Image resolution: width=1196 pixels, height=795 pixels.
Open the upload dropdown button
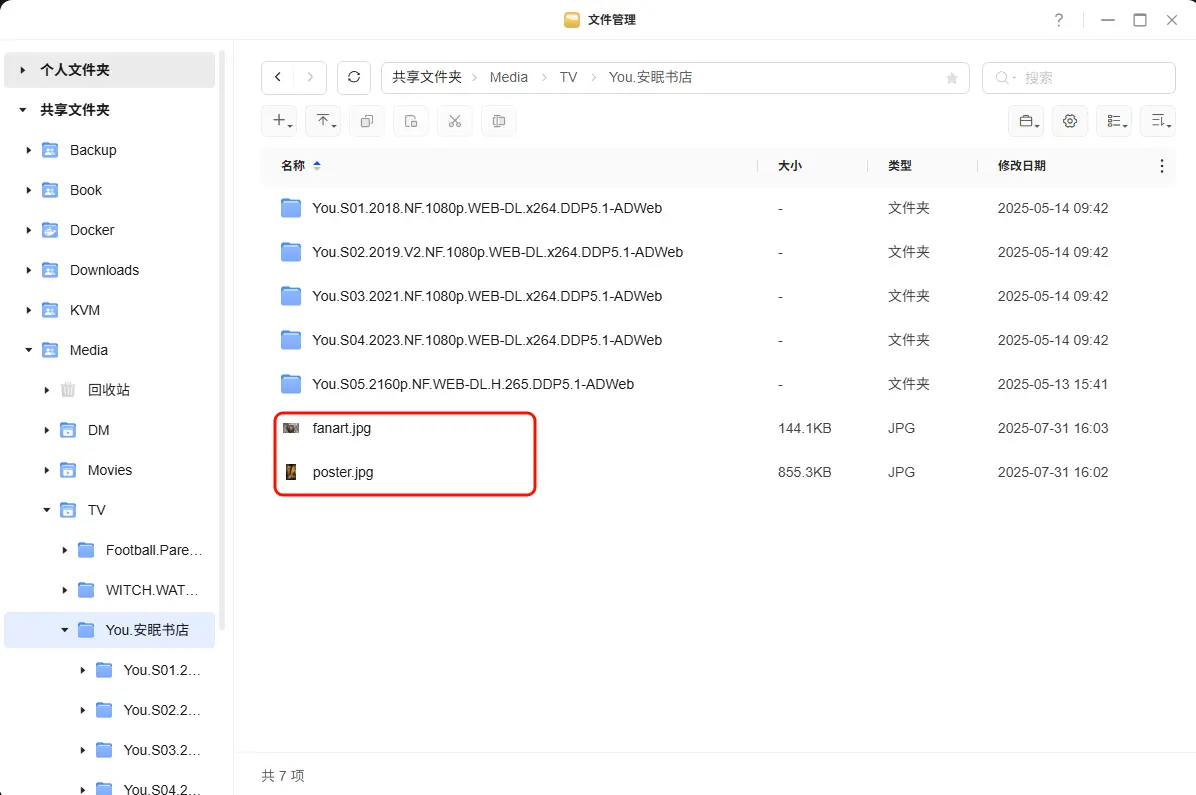tap(326, 121)
